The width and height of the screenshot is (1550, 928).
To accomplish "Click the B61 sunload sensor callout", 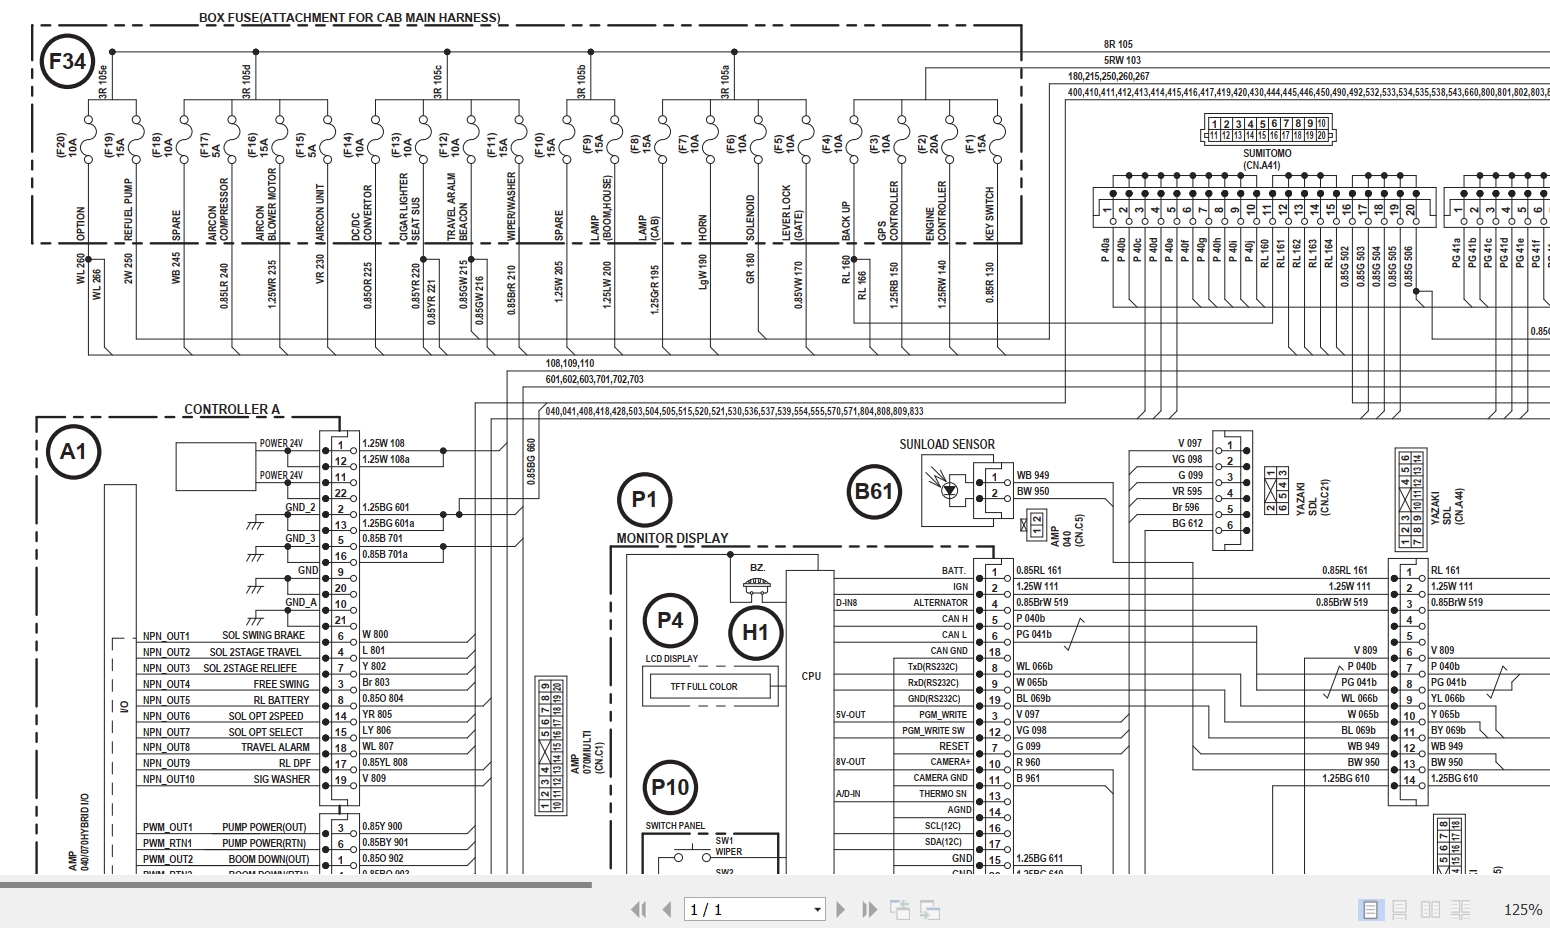I will pos(874,492).
